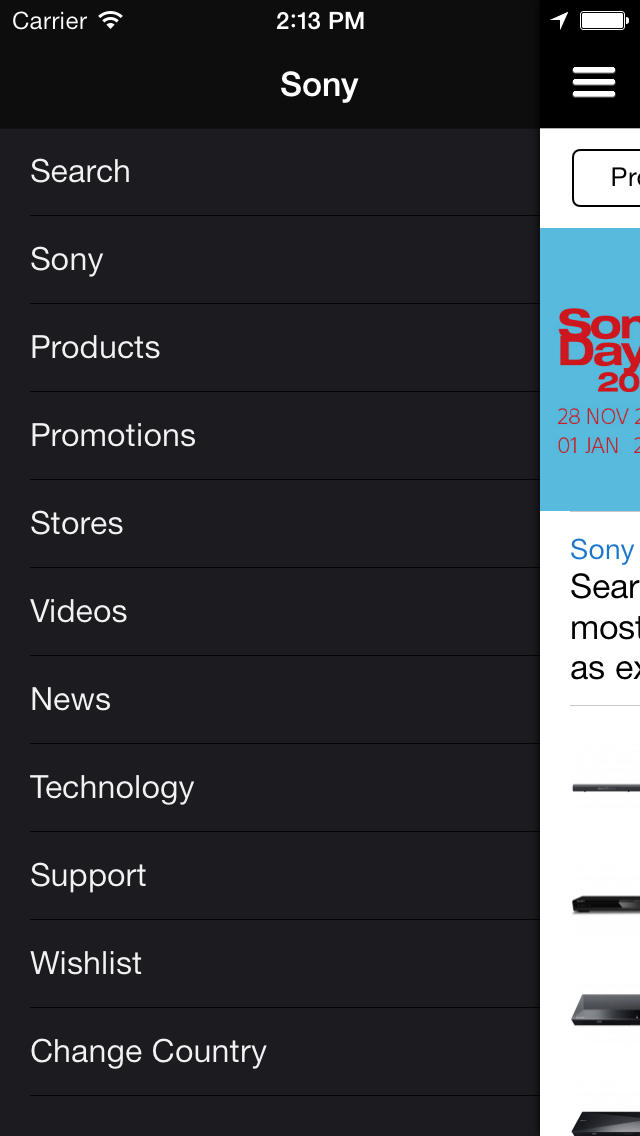640x1136 pixels.
Task: Tap the hamburger menu icon
Action: coord(593,82)
